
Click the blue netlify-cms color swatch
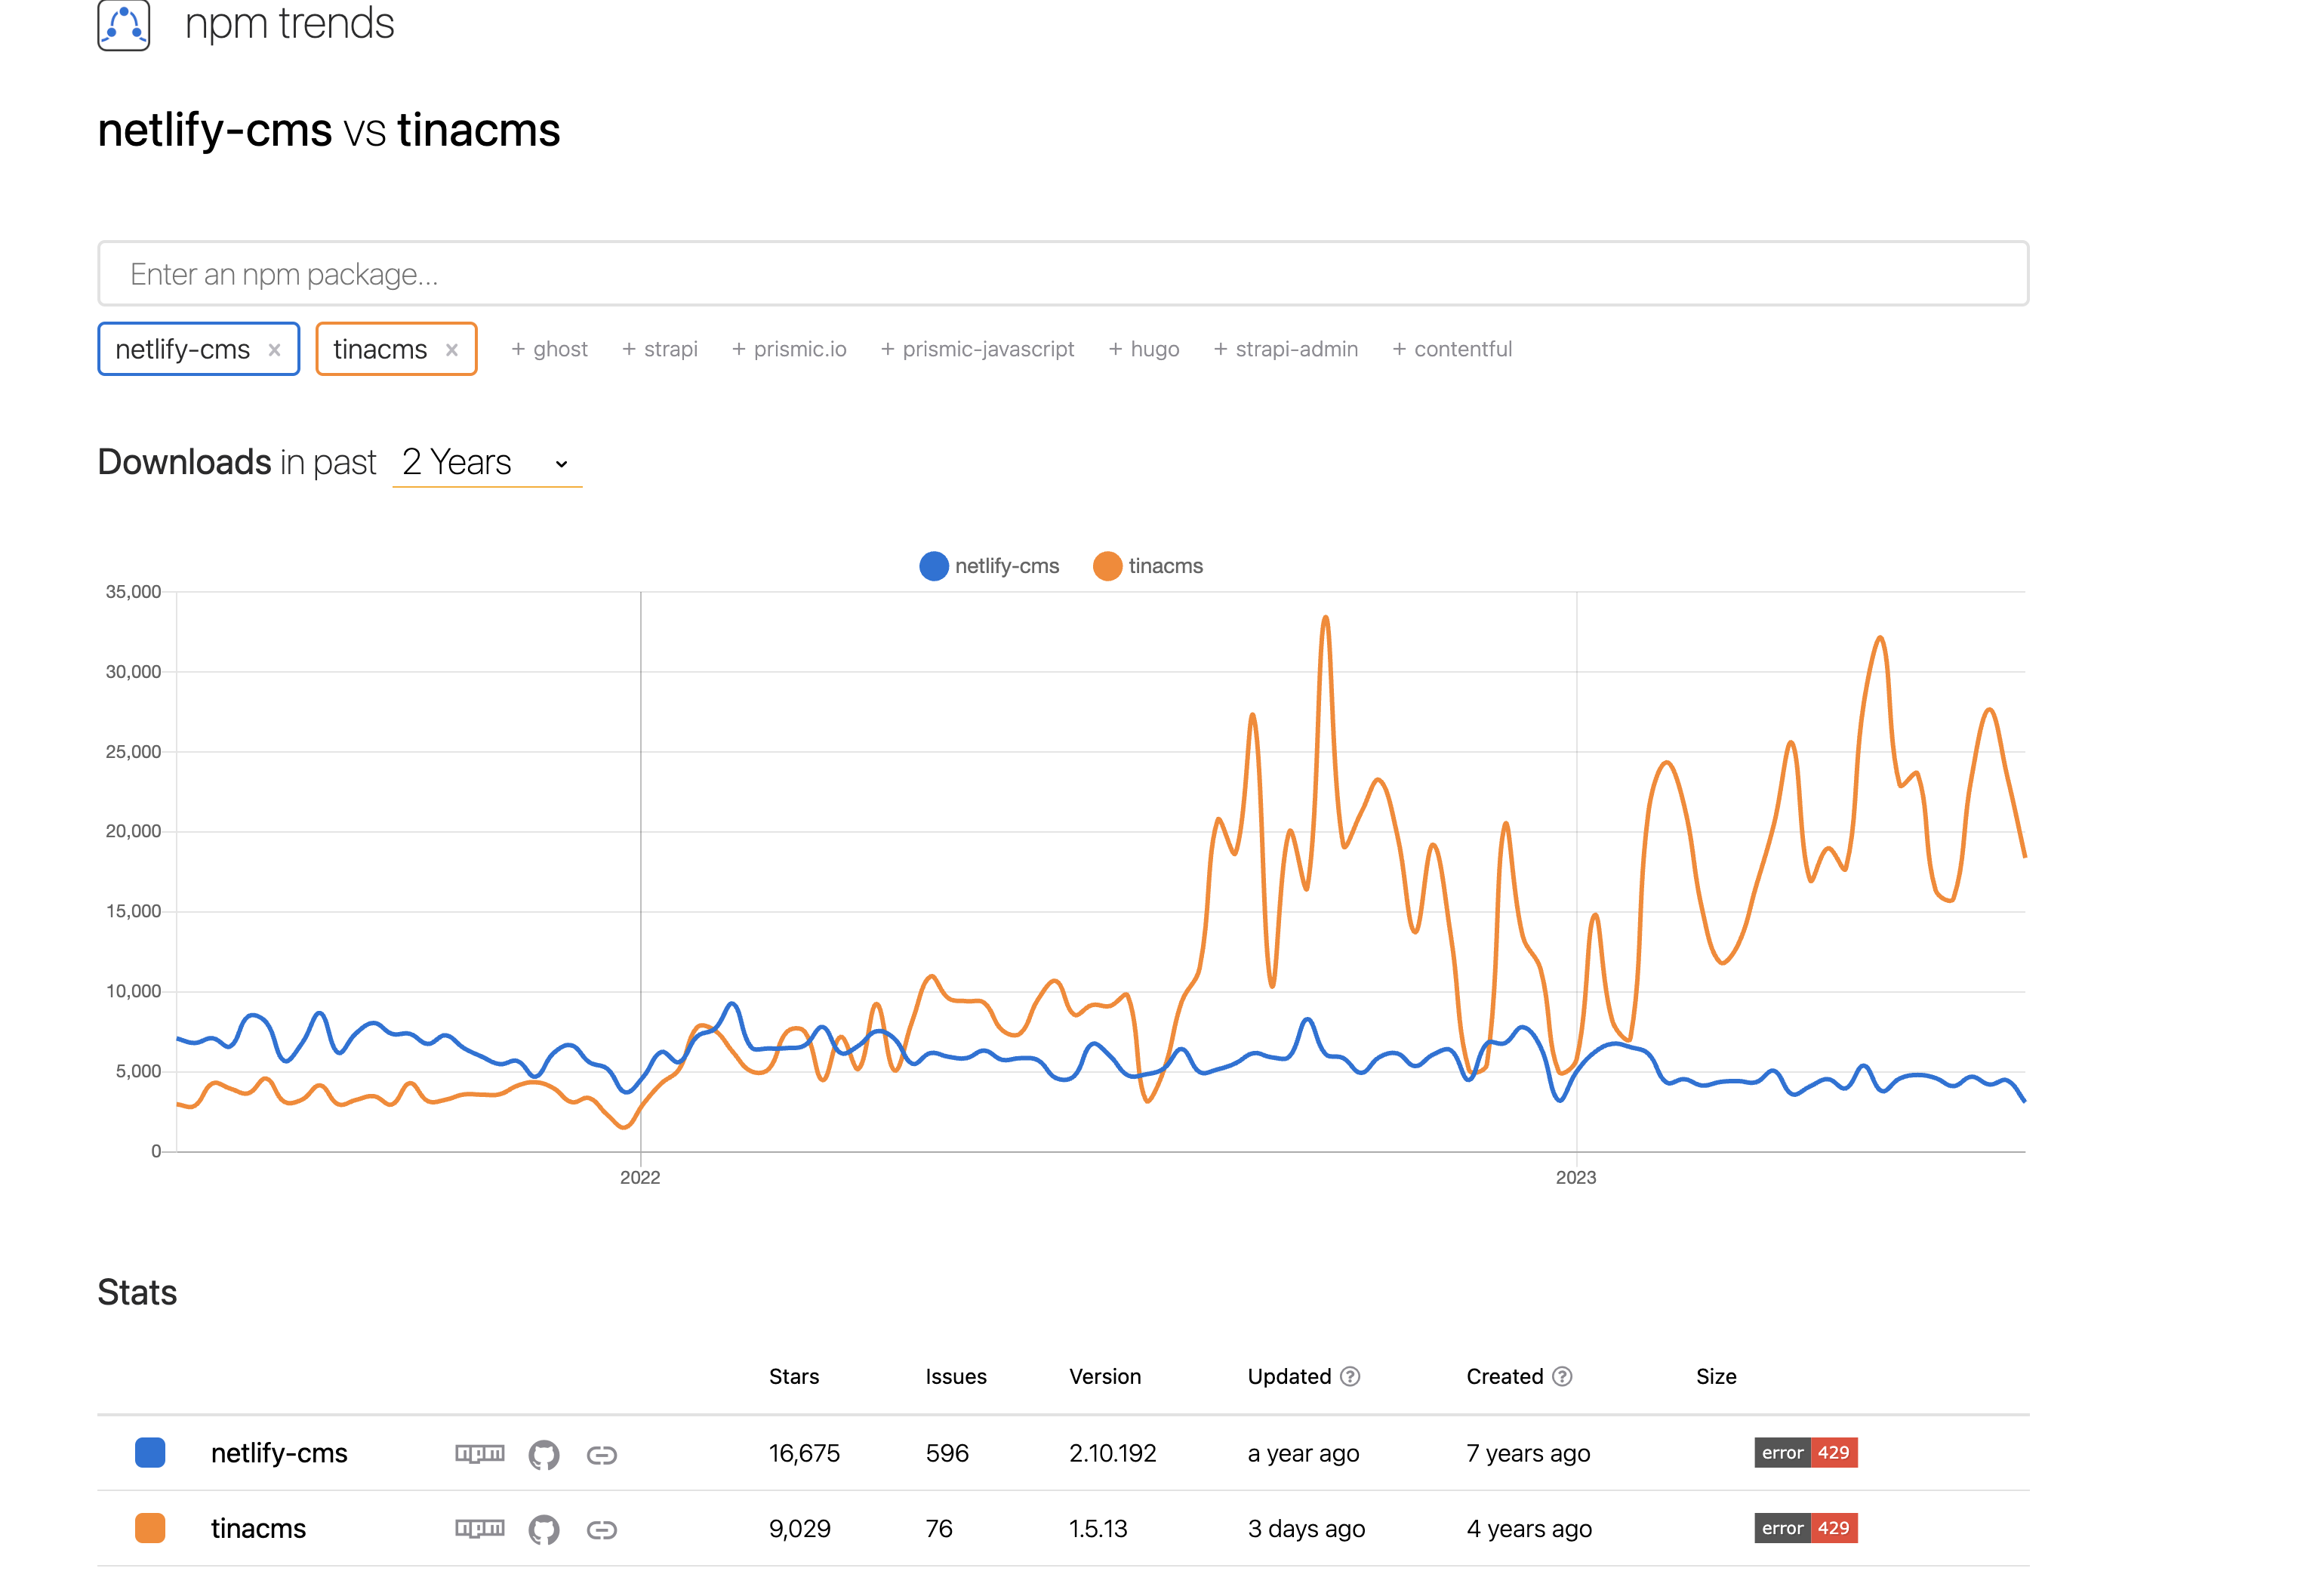(150, 1452)
